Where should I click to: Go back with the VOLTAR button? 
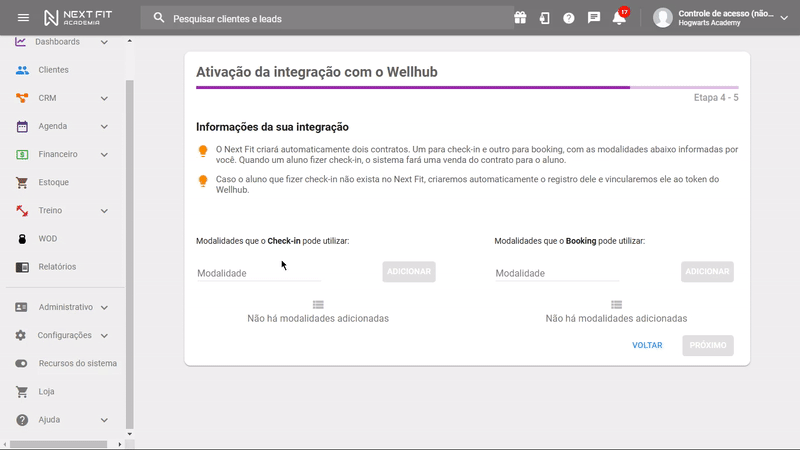[647, 345]
